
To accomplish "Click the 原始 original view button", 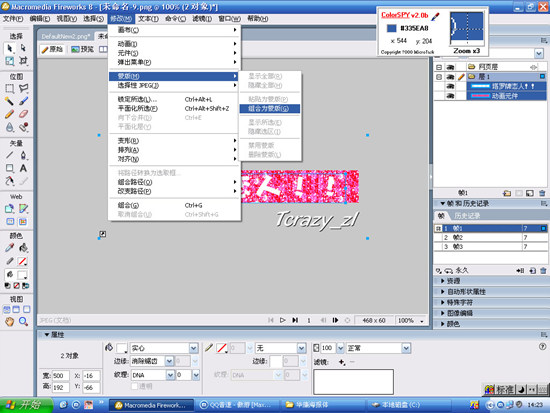I will pyautogui.click(x=52, y=49).
